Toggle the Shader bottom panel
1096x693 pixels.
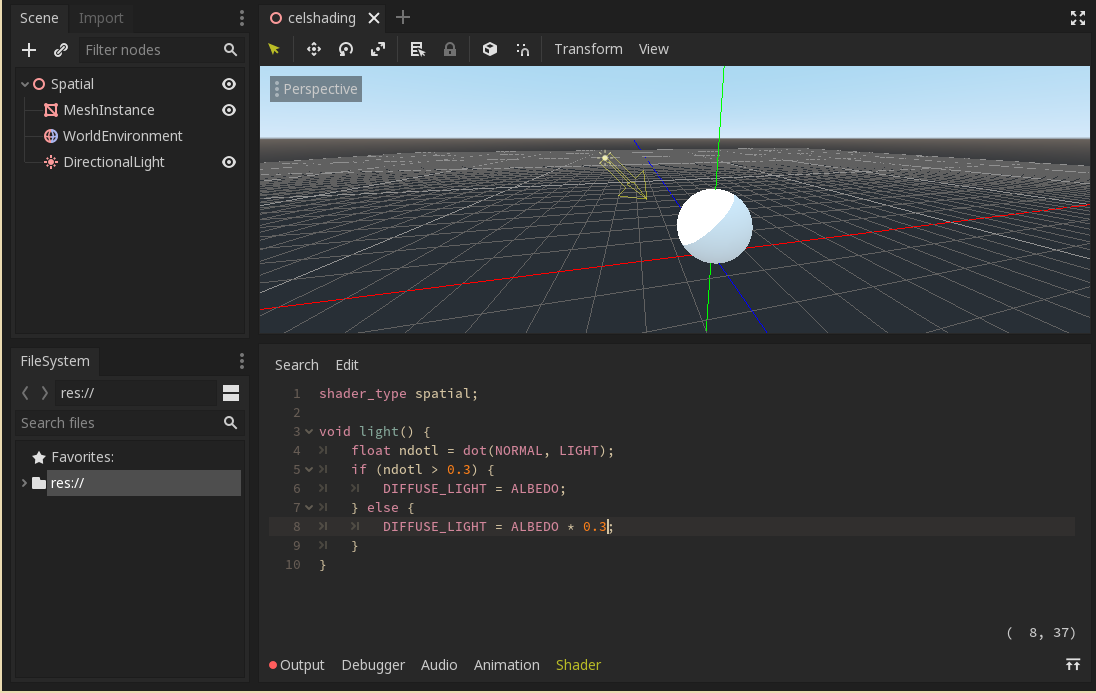coord(578,665)
